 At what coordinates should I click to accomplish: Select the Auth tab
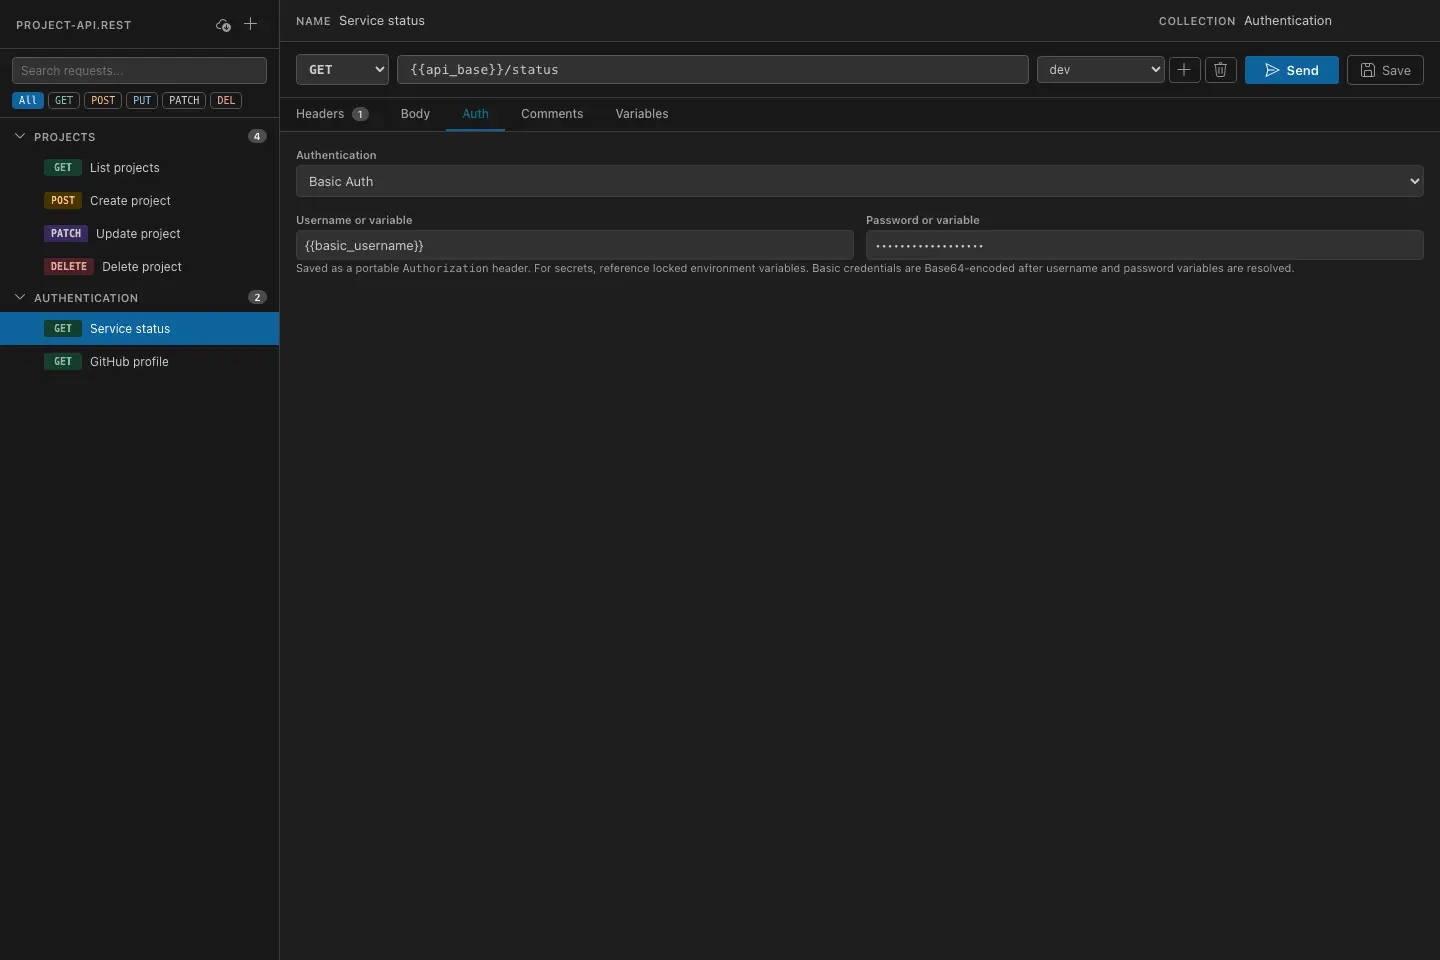[475, 114]
